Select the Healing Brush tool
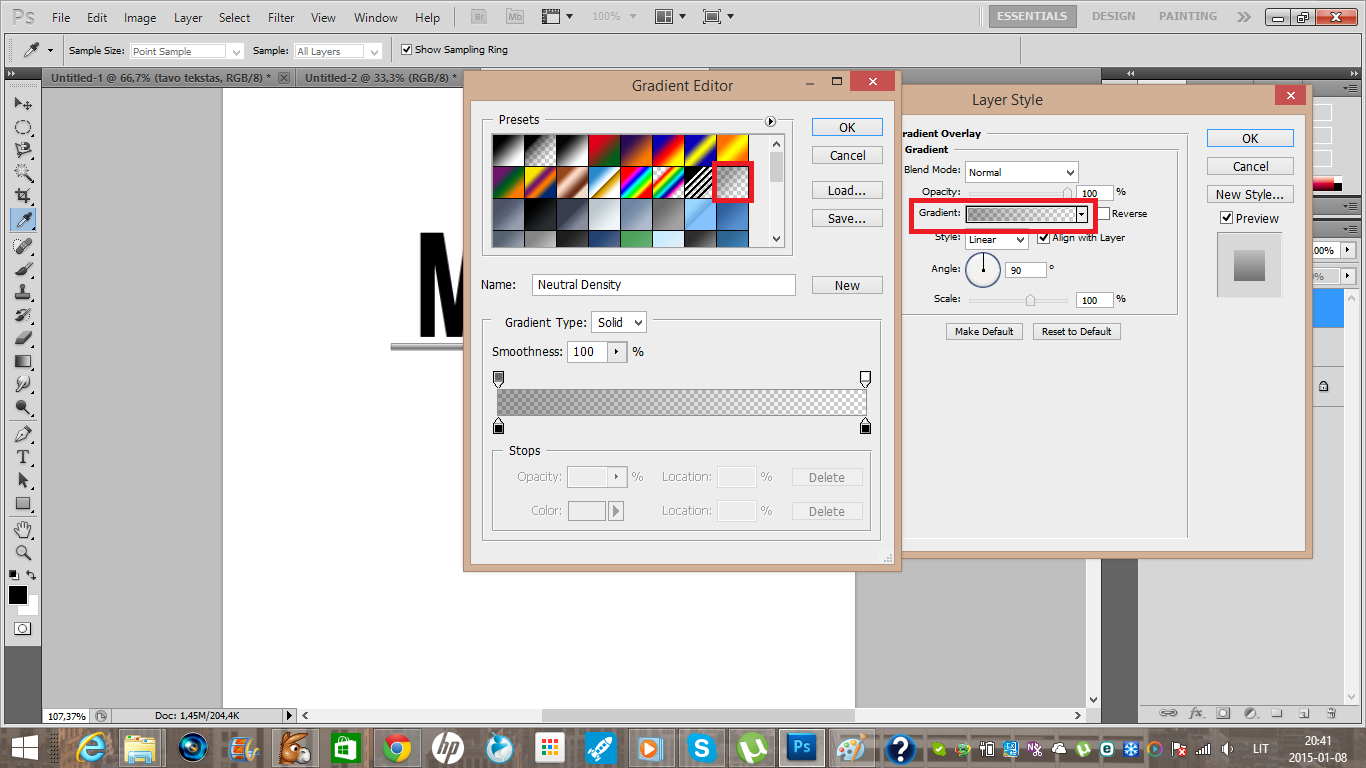1366x768 pixels. point(22,246)
